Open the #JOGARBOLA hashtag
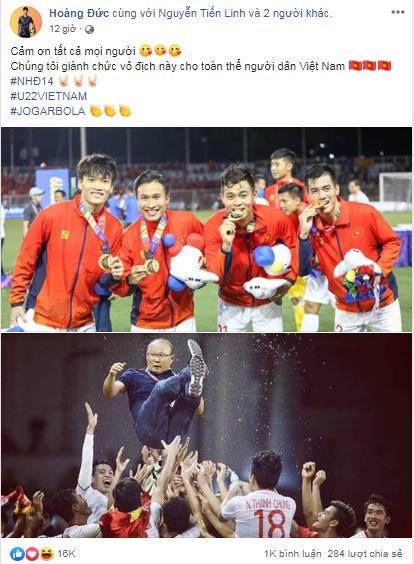 tap(47, 111)
